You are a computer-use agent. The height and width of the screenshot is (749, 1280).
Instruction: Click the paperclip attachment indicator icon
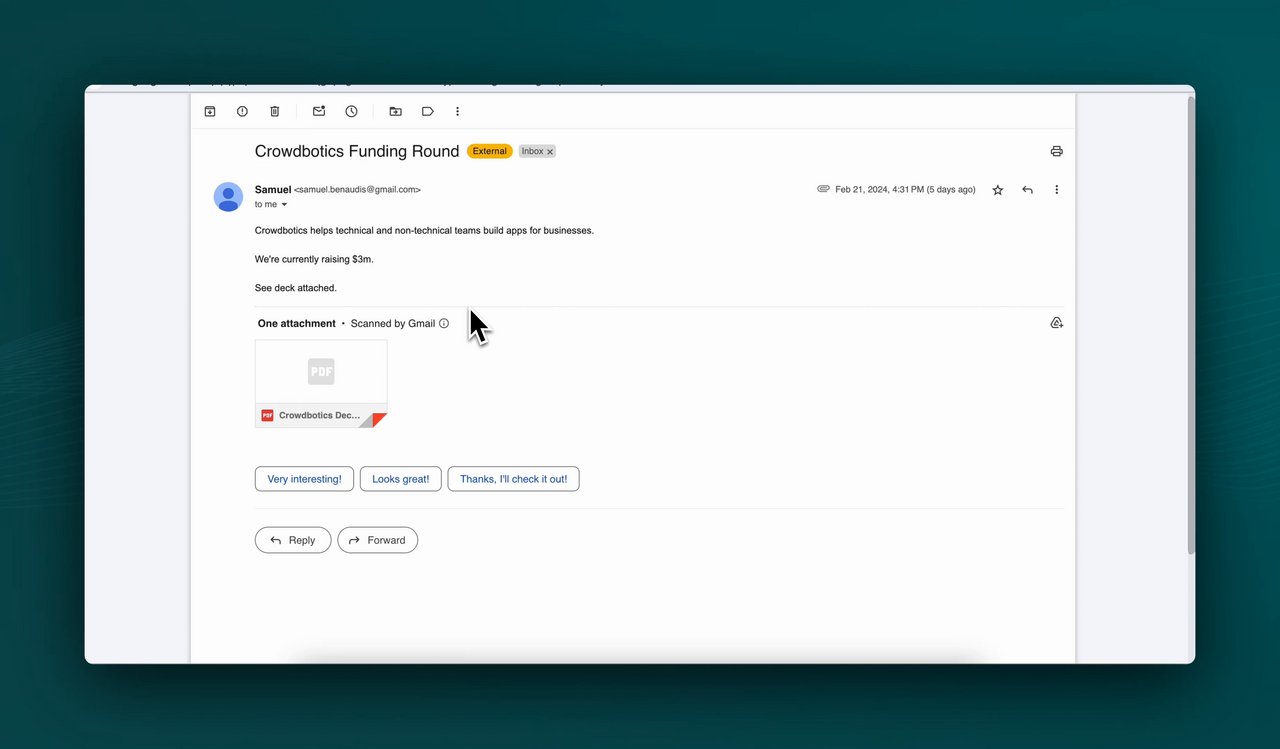[x=823, y=189]
